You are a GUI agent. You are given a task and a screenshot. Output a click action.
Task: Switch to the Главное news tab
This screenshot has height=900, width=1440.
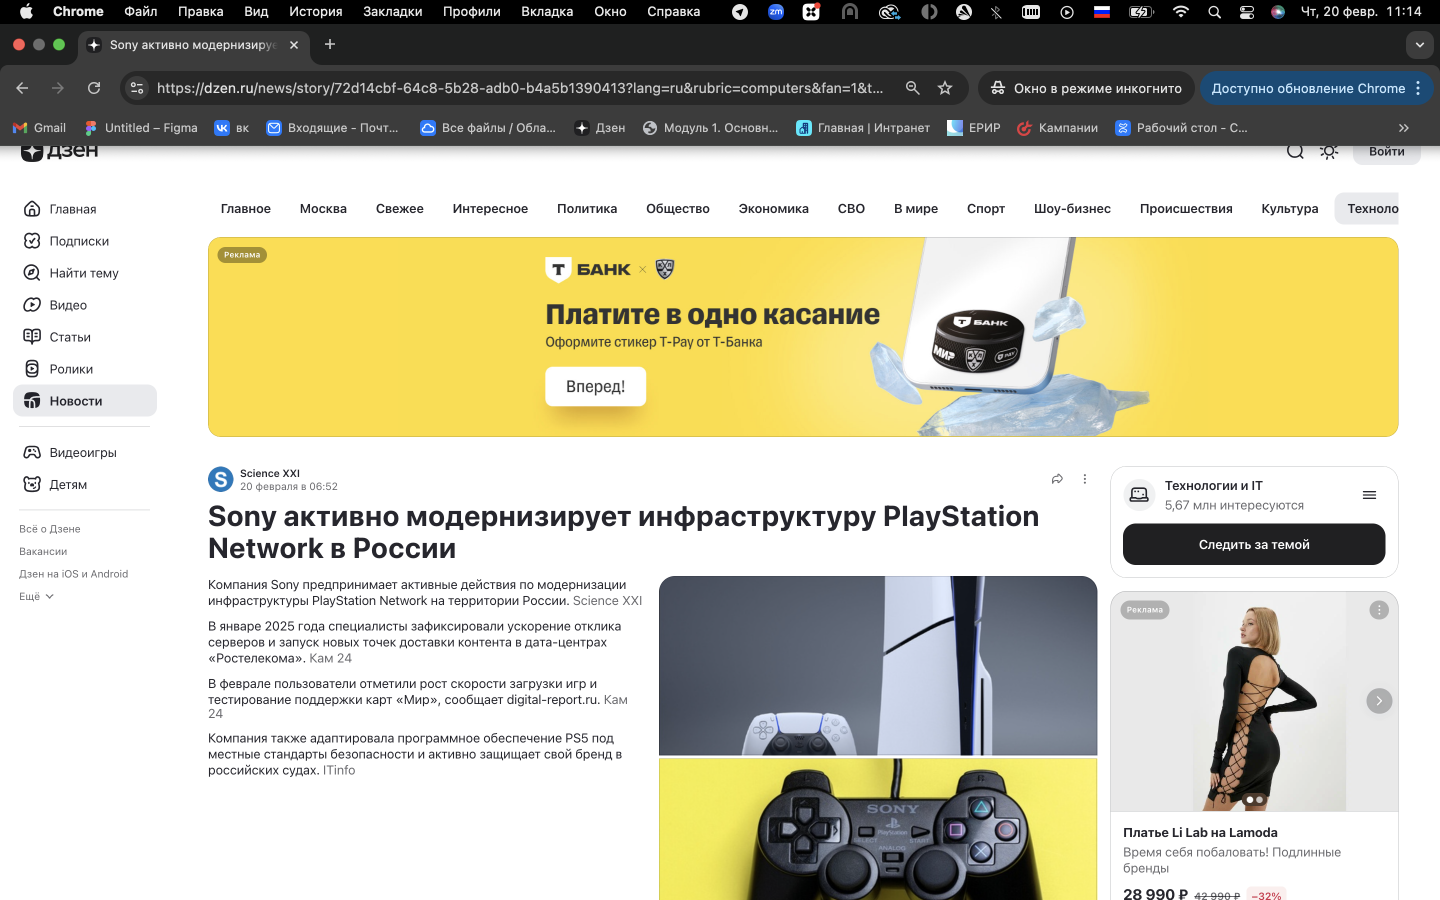tap(246, 209)
